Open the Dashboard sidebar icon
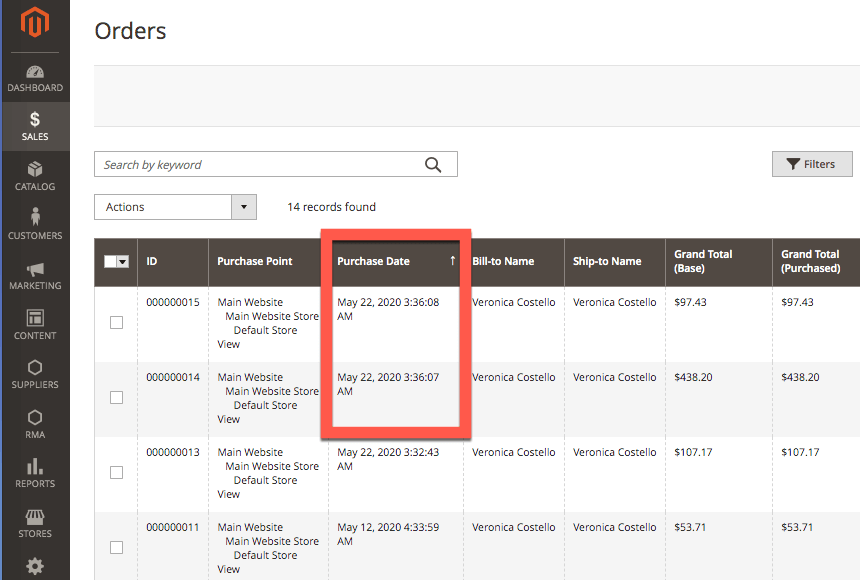 tap(35, 73)
